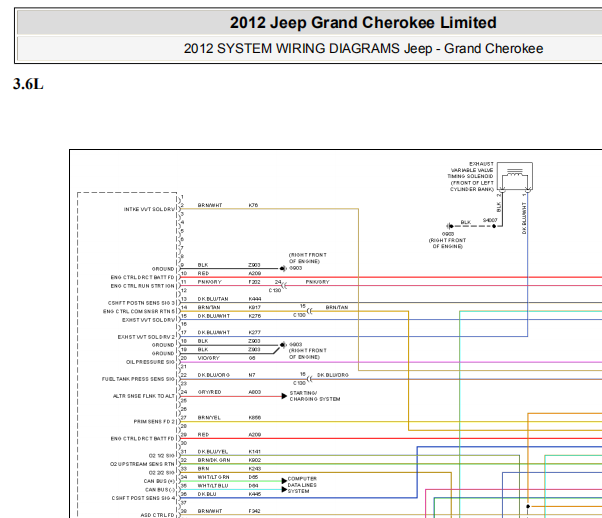Click 'EXHST VVT SOL DRV' label at pin 15
The height and width of the screenshot is (518, 602).
point(148,320)
